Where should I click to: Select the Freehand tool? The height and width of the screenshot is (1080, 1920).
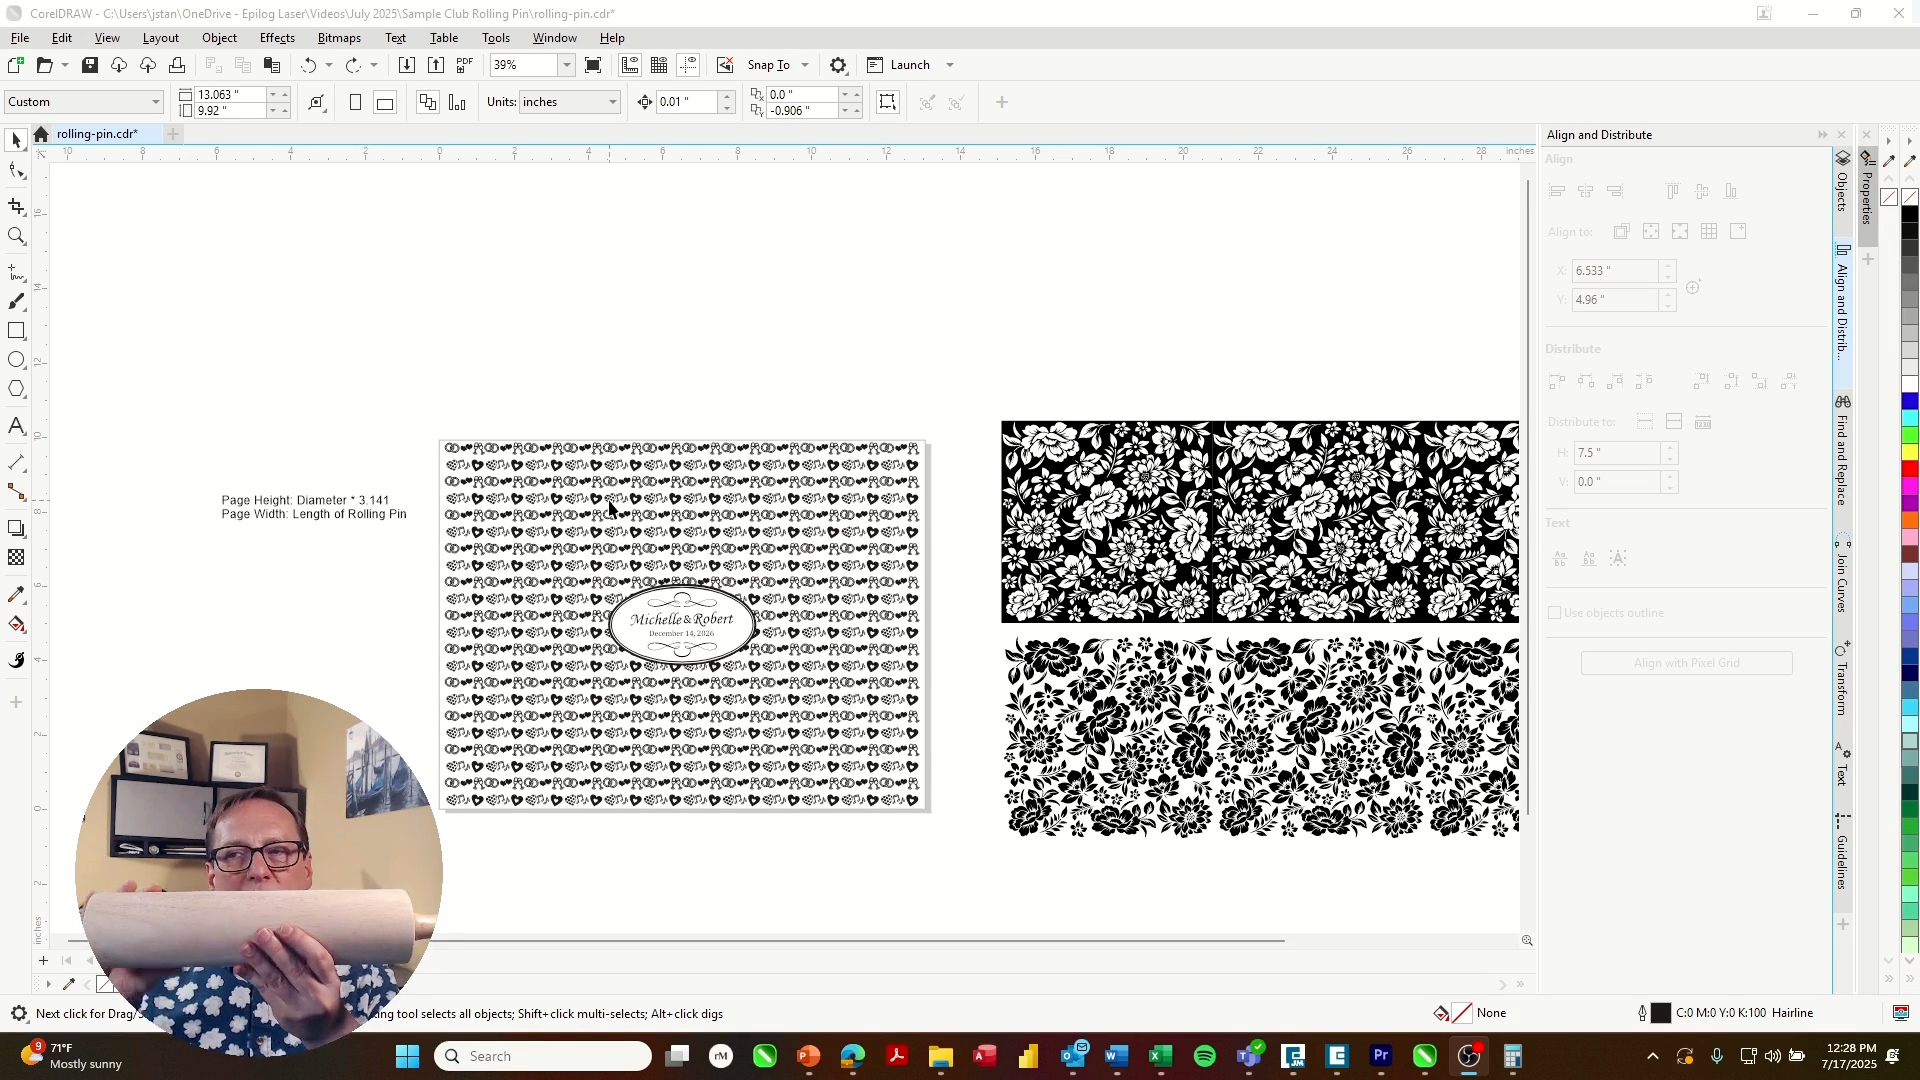click(16, 273)
